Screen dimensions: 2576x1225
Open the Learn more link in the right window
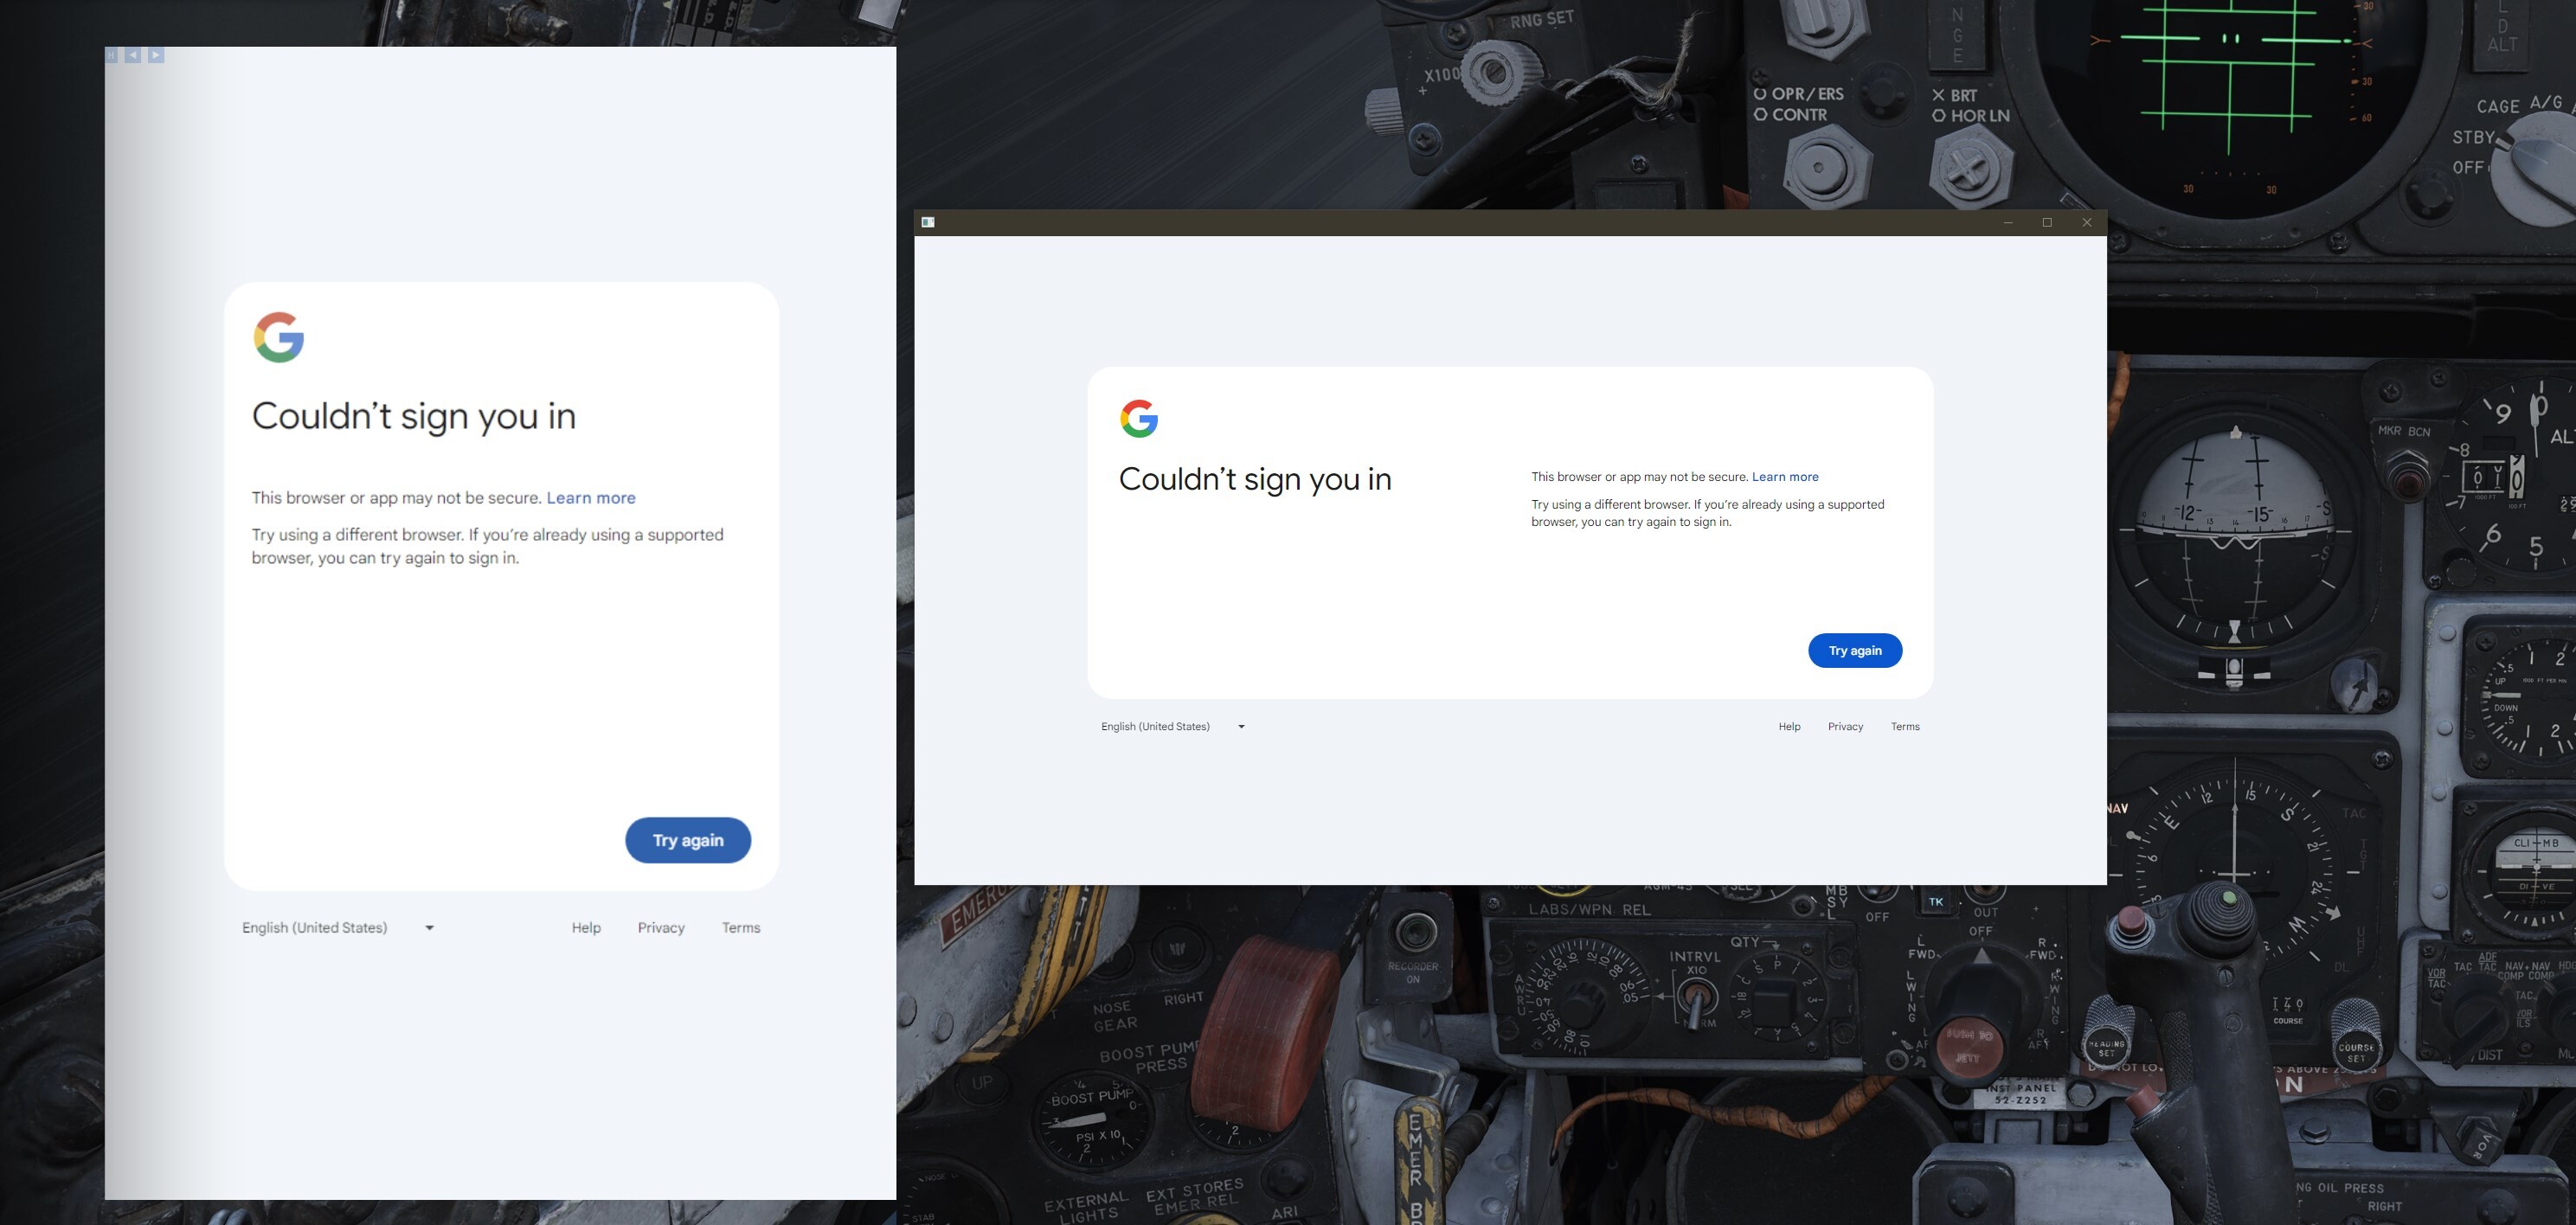[1785, 477]
